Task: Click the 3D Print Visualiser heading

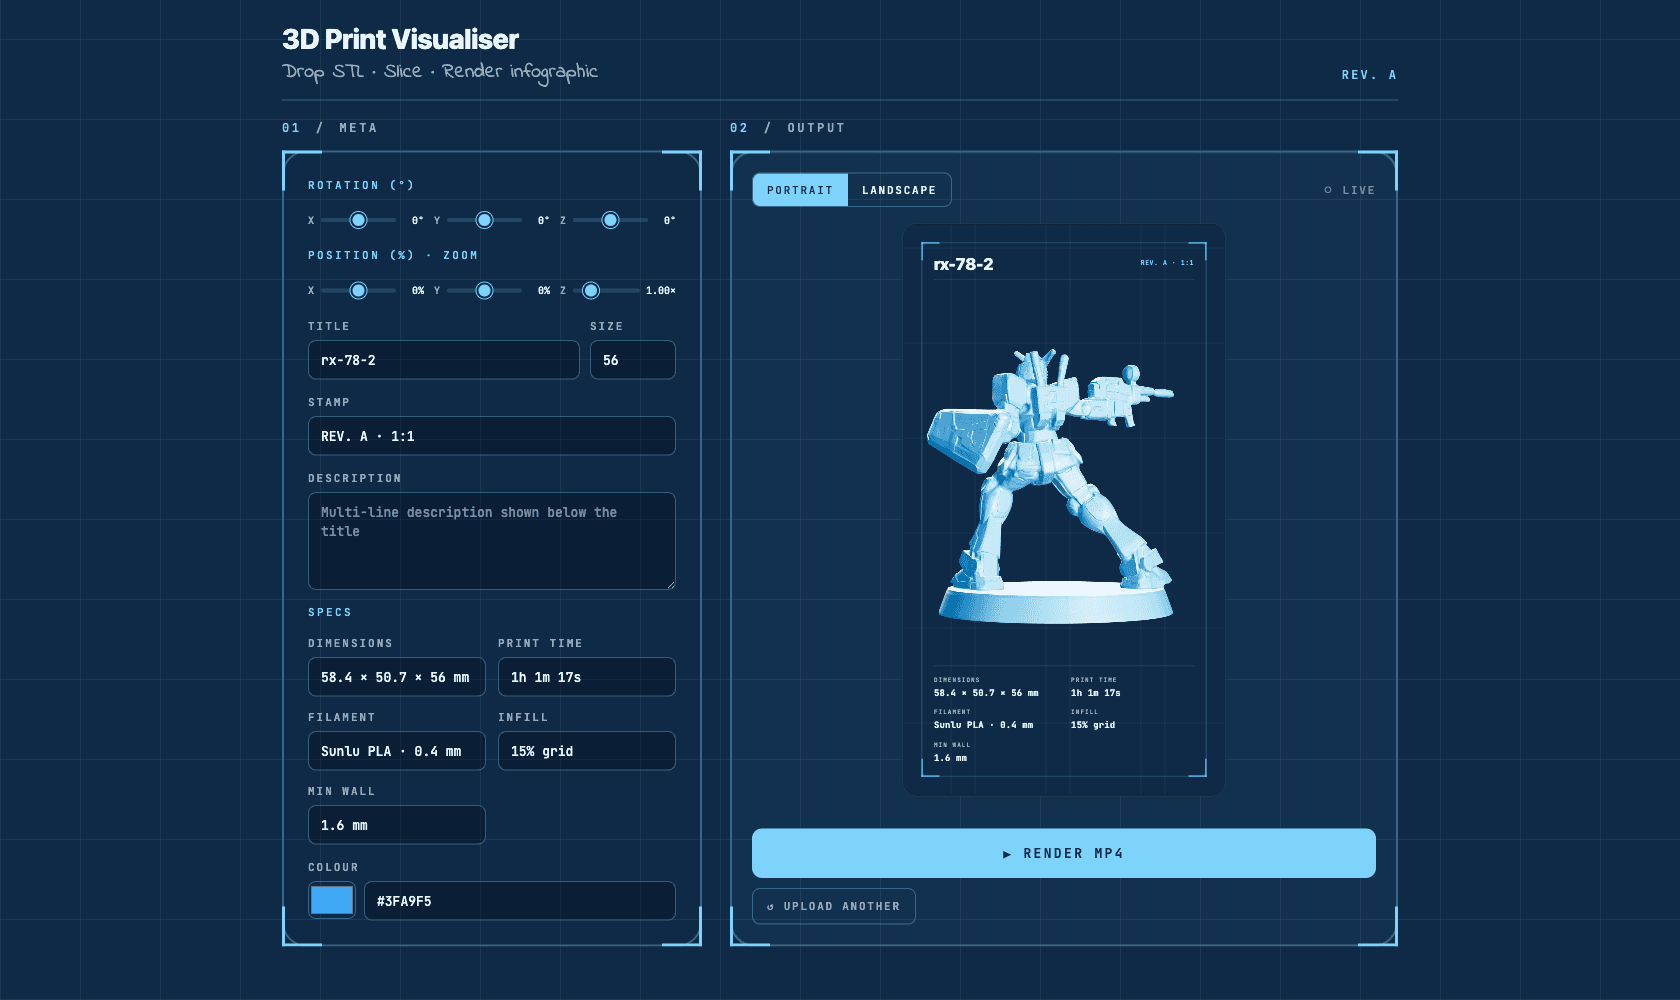Action: pos(400,39)
